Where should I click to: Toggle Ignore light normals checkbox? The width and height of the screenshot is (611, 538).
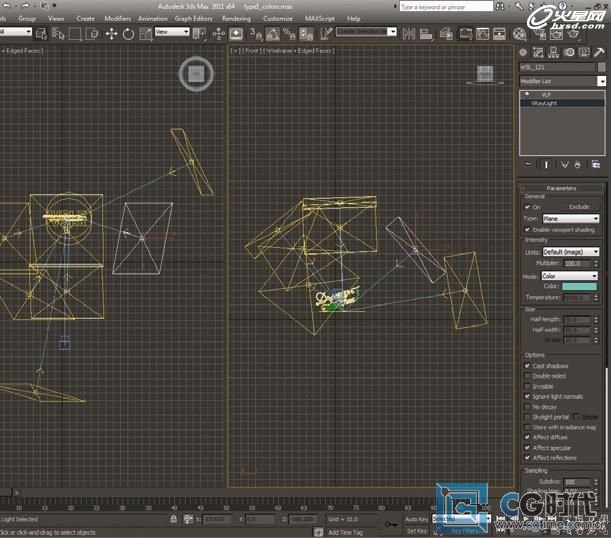click(x=527, y=396)
